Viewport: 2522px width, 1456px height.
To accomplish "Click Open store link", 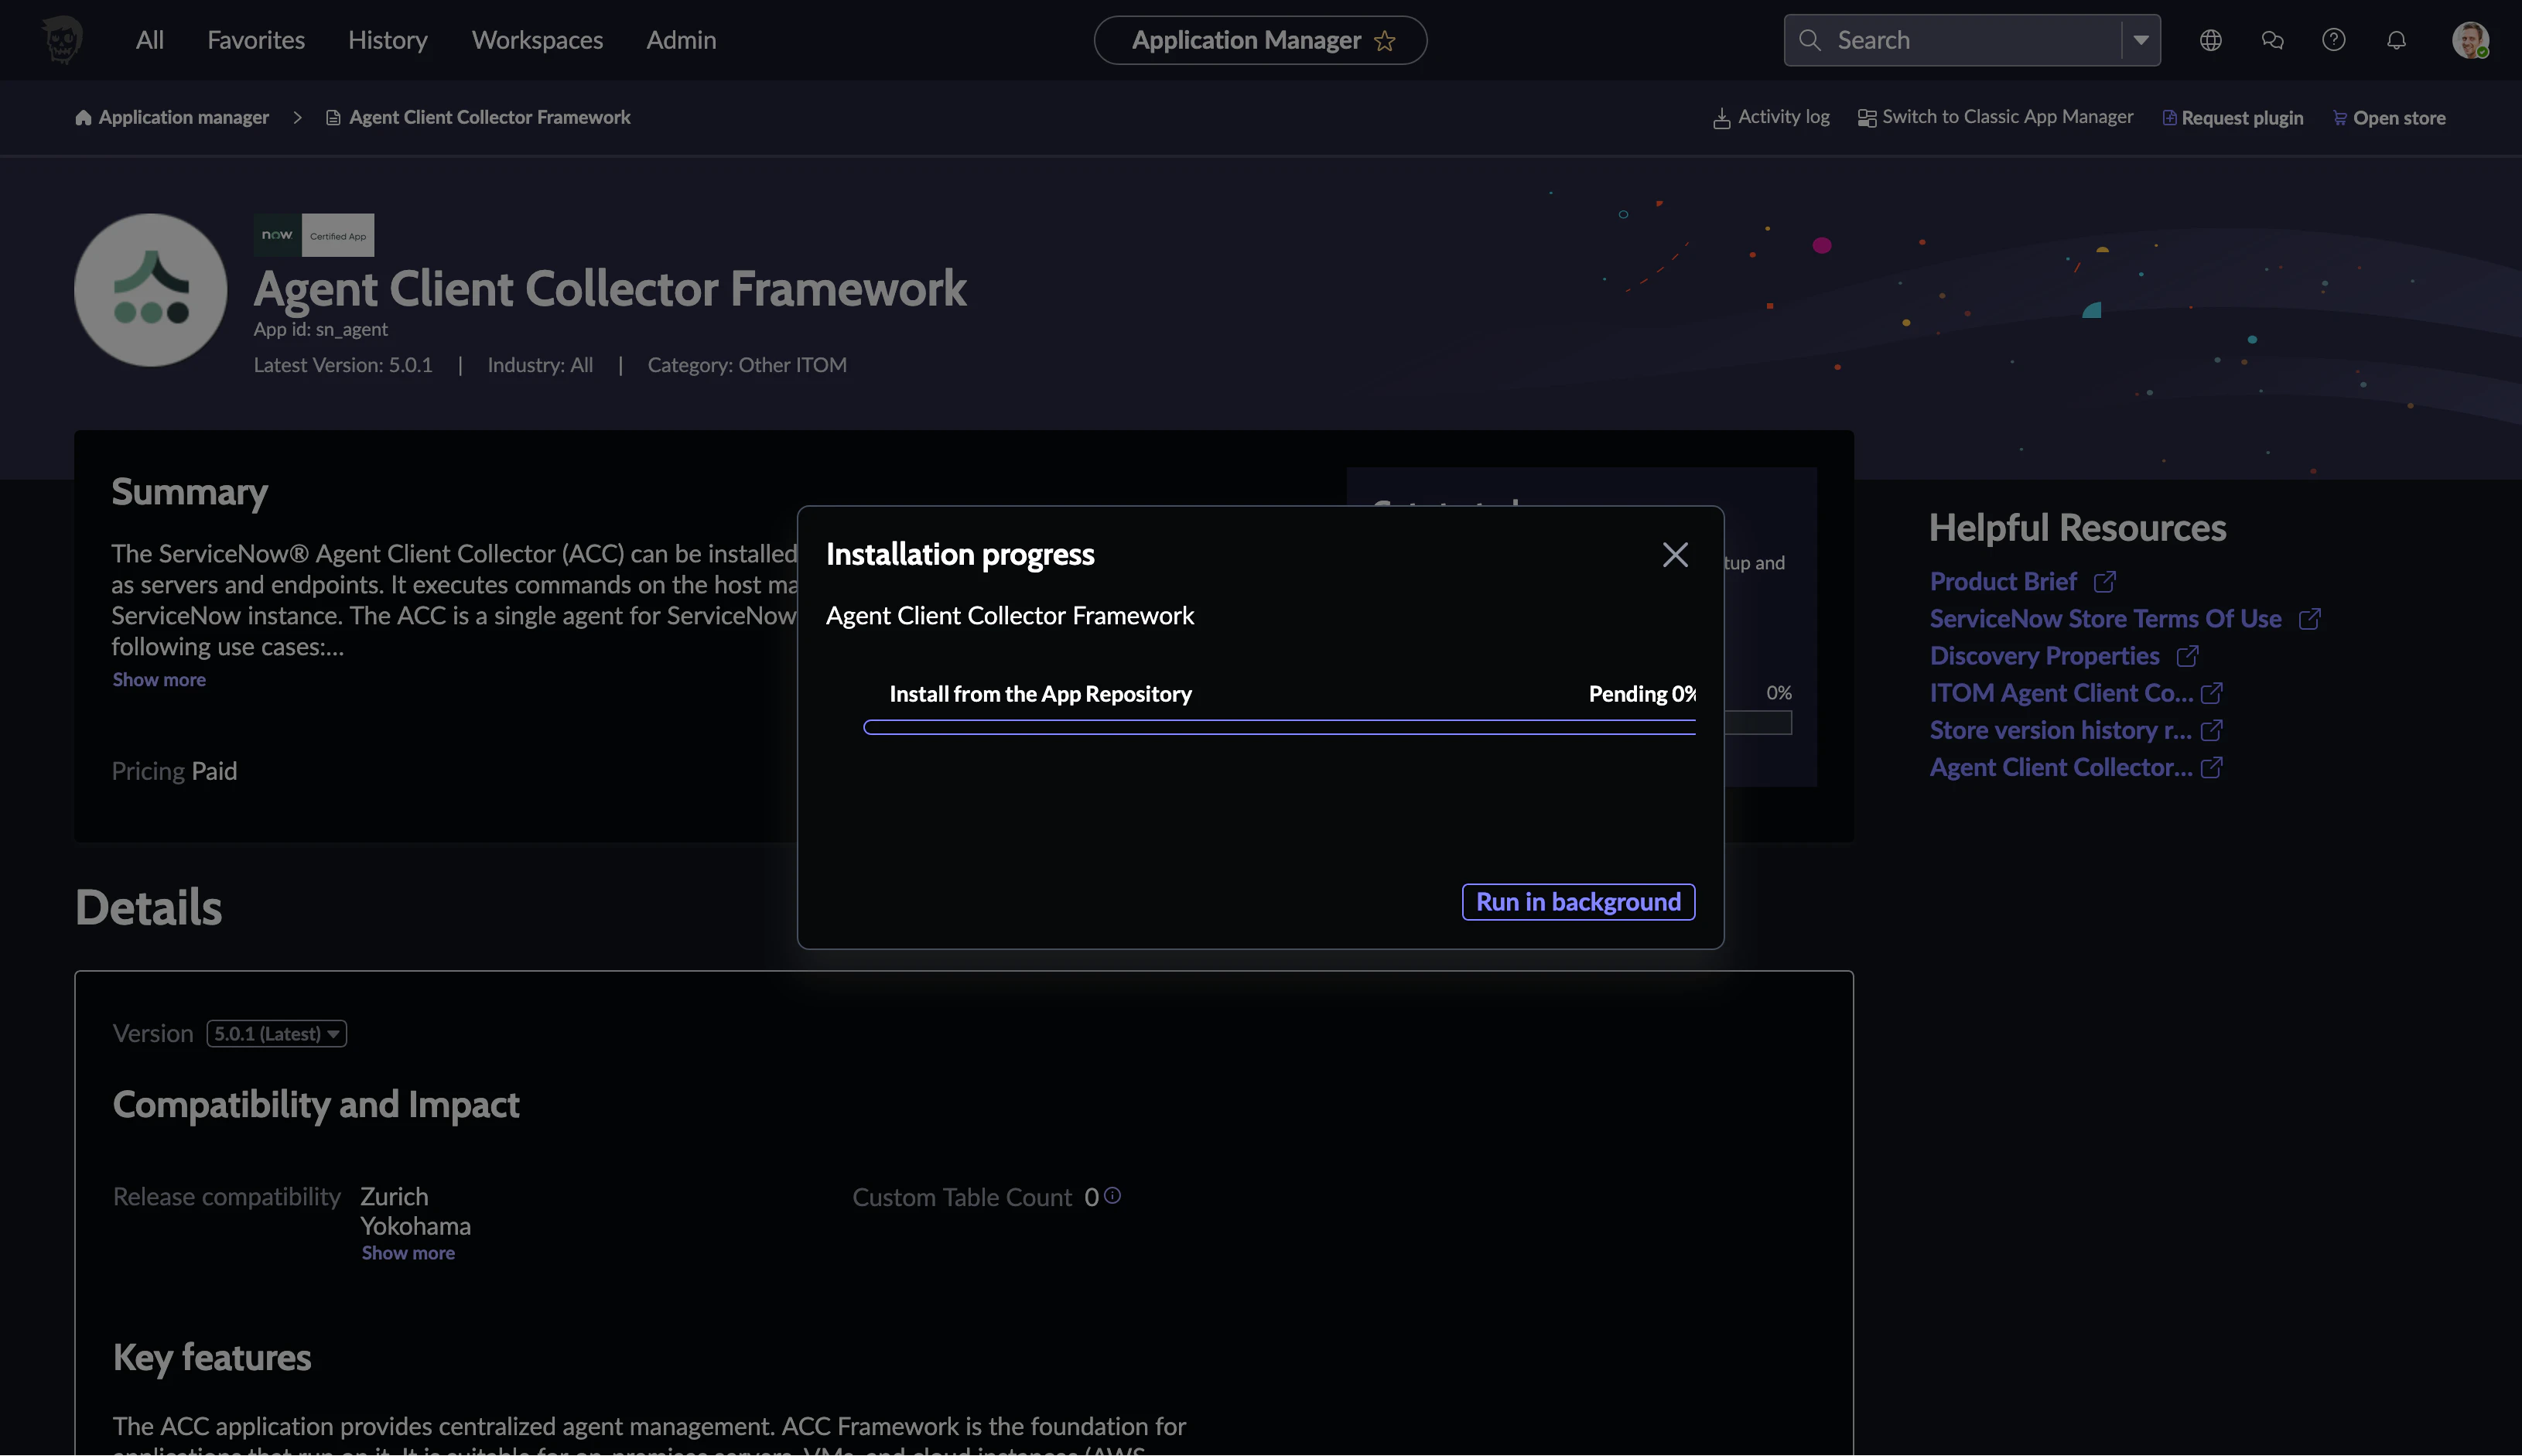I will [x=2399, y=118].
